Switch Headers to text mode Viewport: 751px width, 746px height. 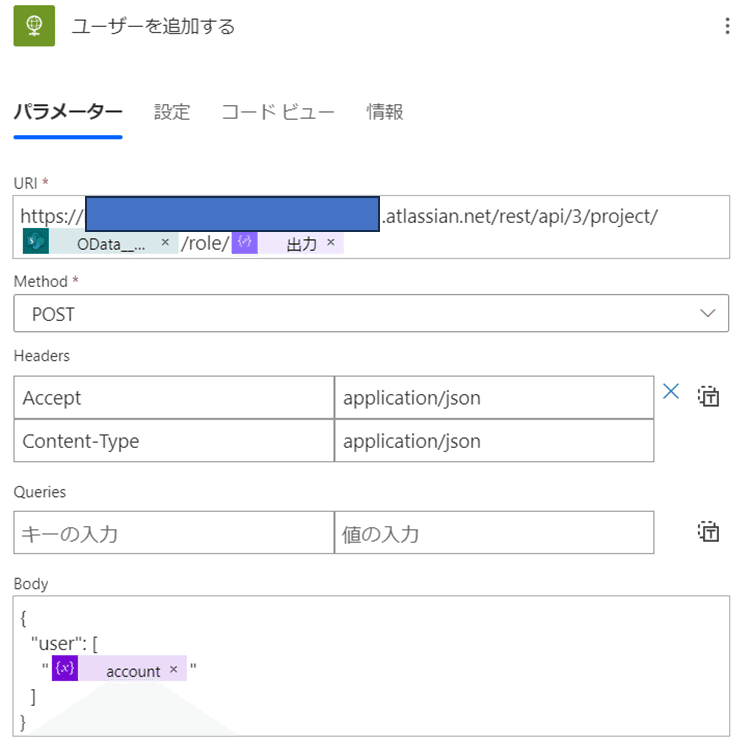click(x=709, y=396)
